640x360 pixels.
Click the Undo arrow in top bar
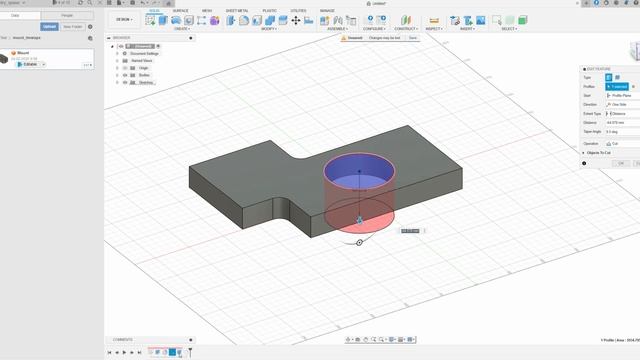click(x=143, y=3)
